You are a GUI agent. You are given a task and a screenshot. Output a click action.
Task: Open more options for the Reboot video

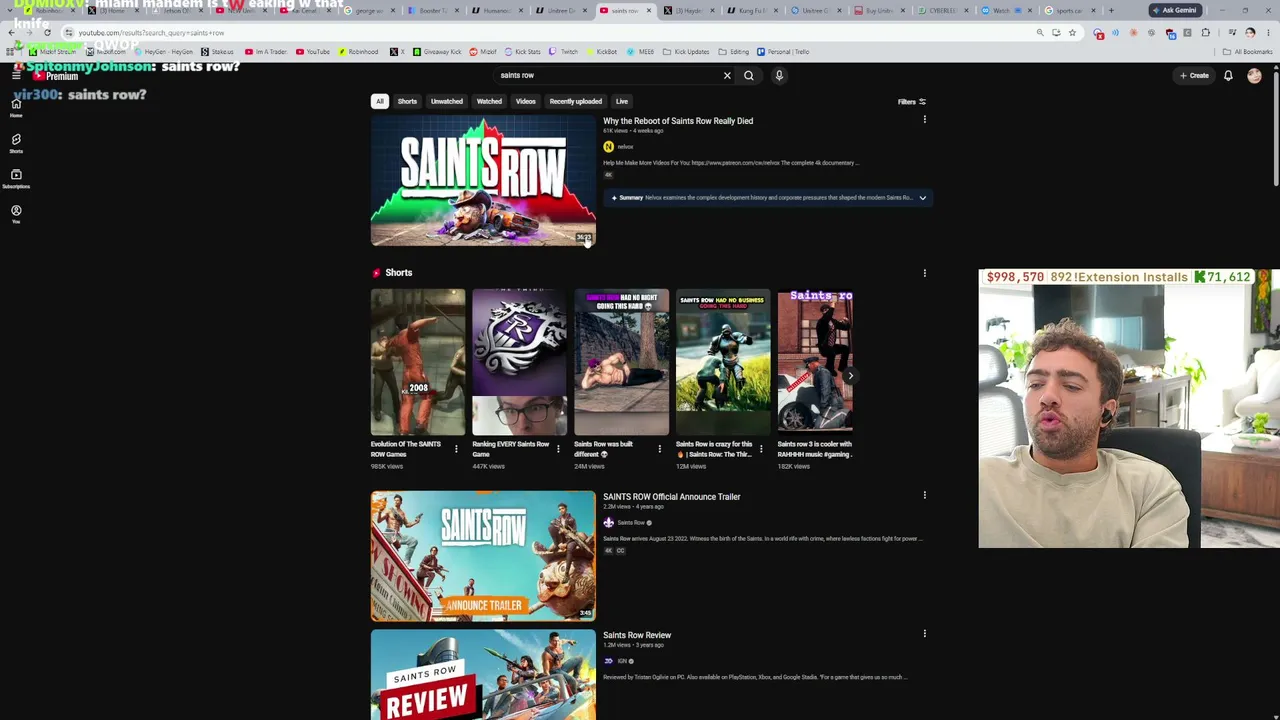pos(924,120)
